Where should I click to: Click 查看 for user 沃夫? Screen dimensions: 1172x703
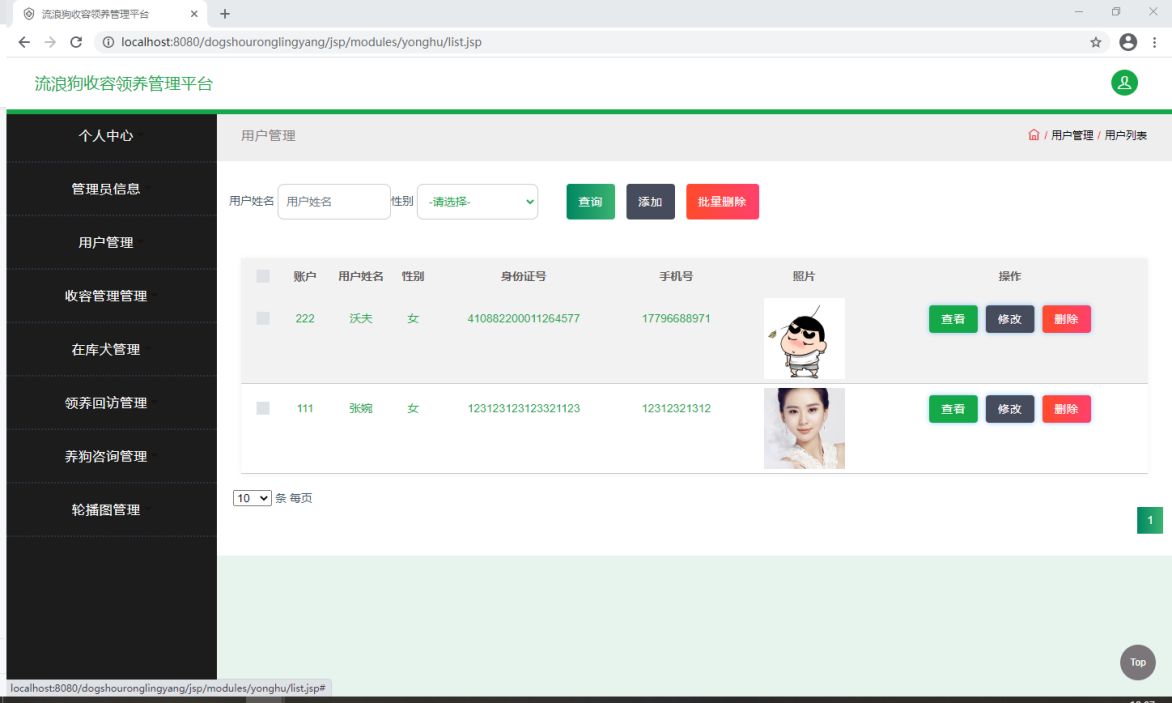point(953,319)
